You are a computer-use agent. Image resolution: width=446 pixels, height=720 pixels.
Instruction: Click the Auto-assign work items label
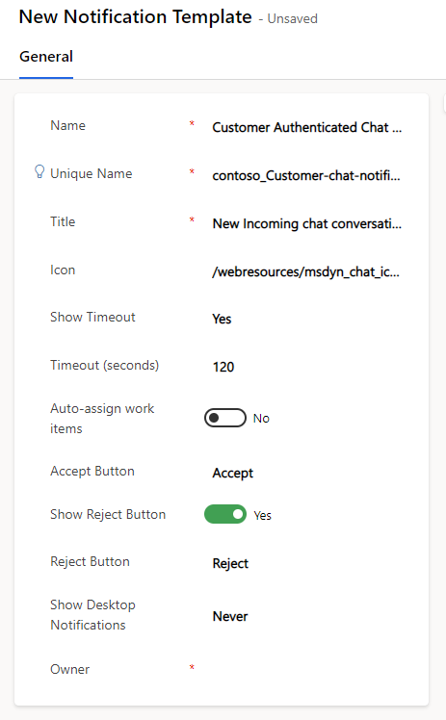click(102, 418)
